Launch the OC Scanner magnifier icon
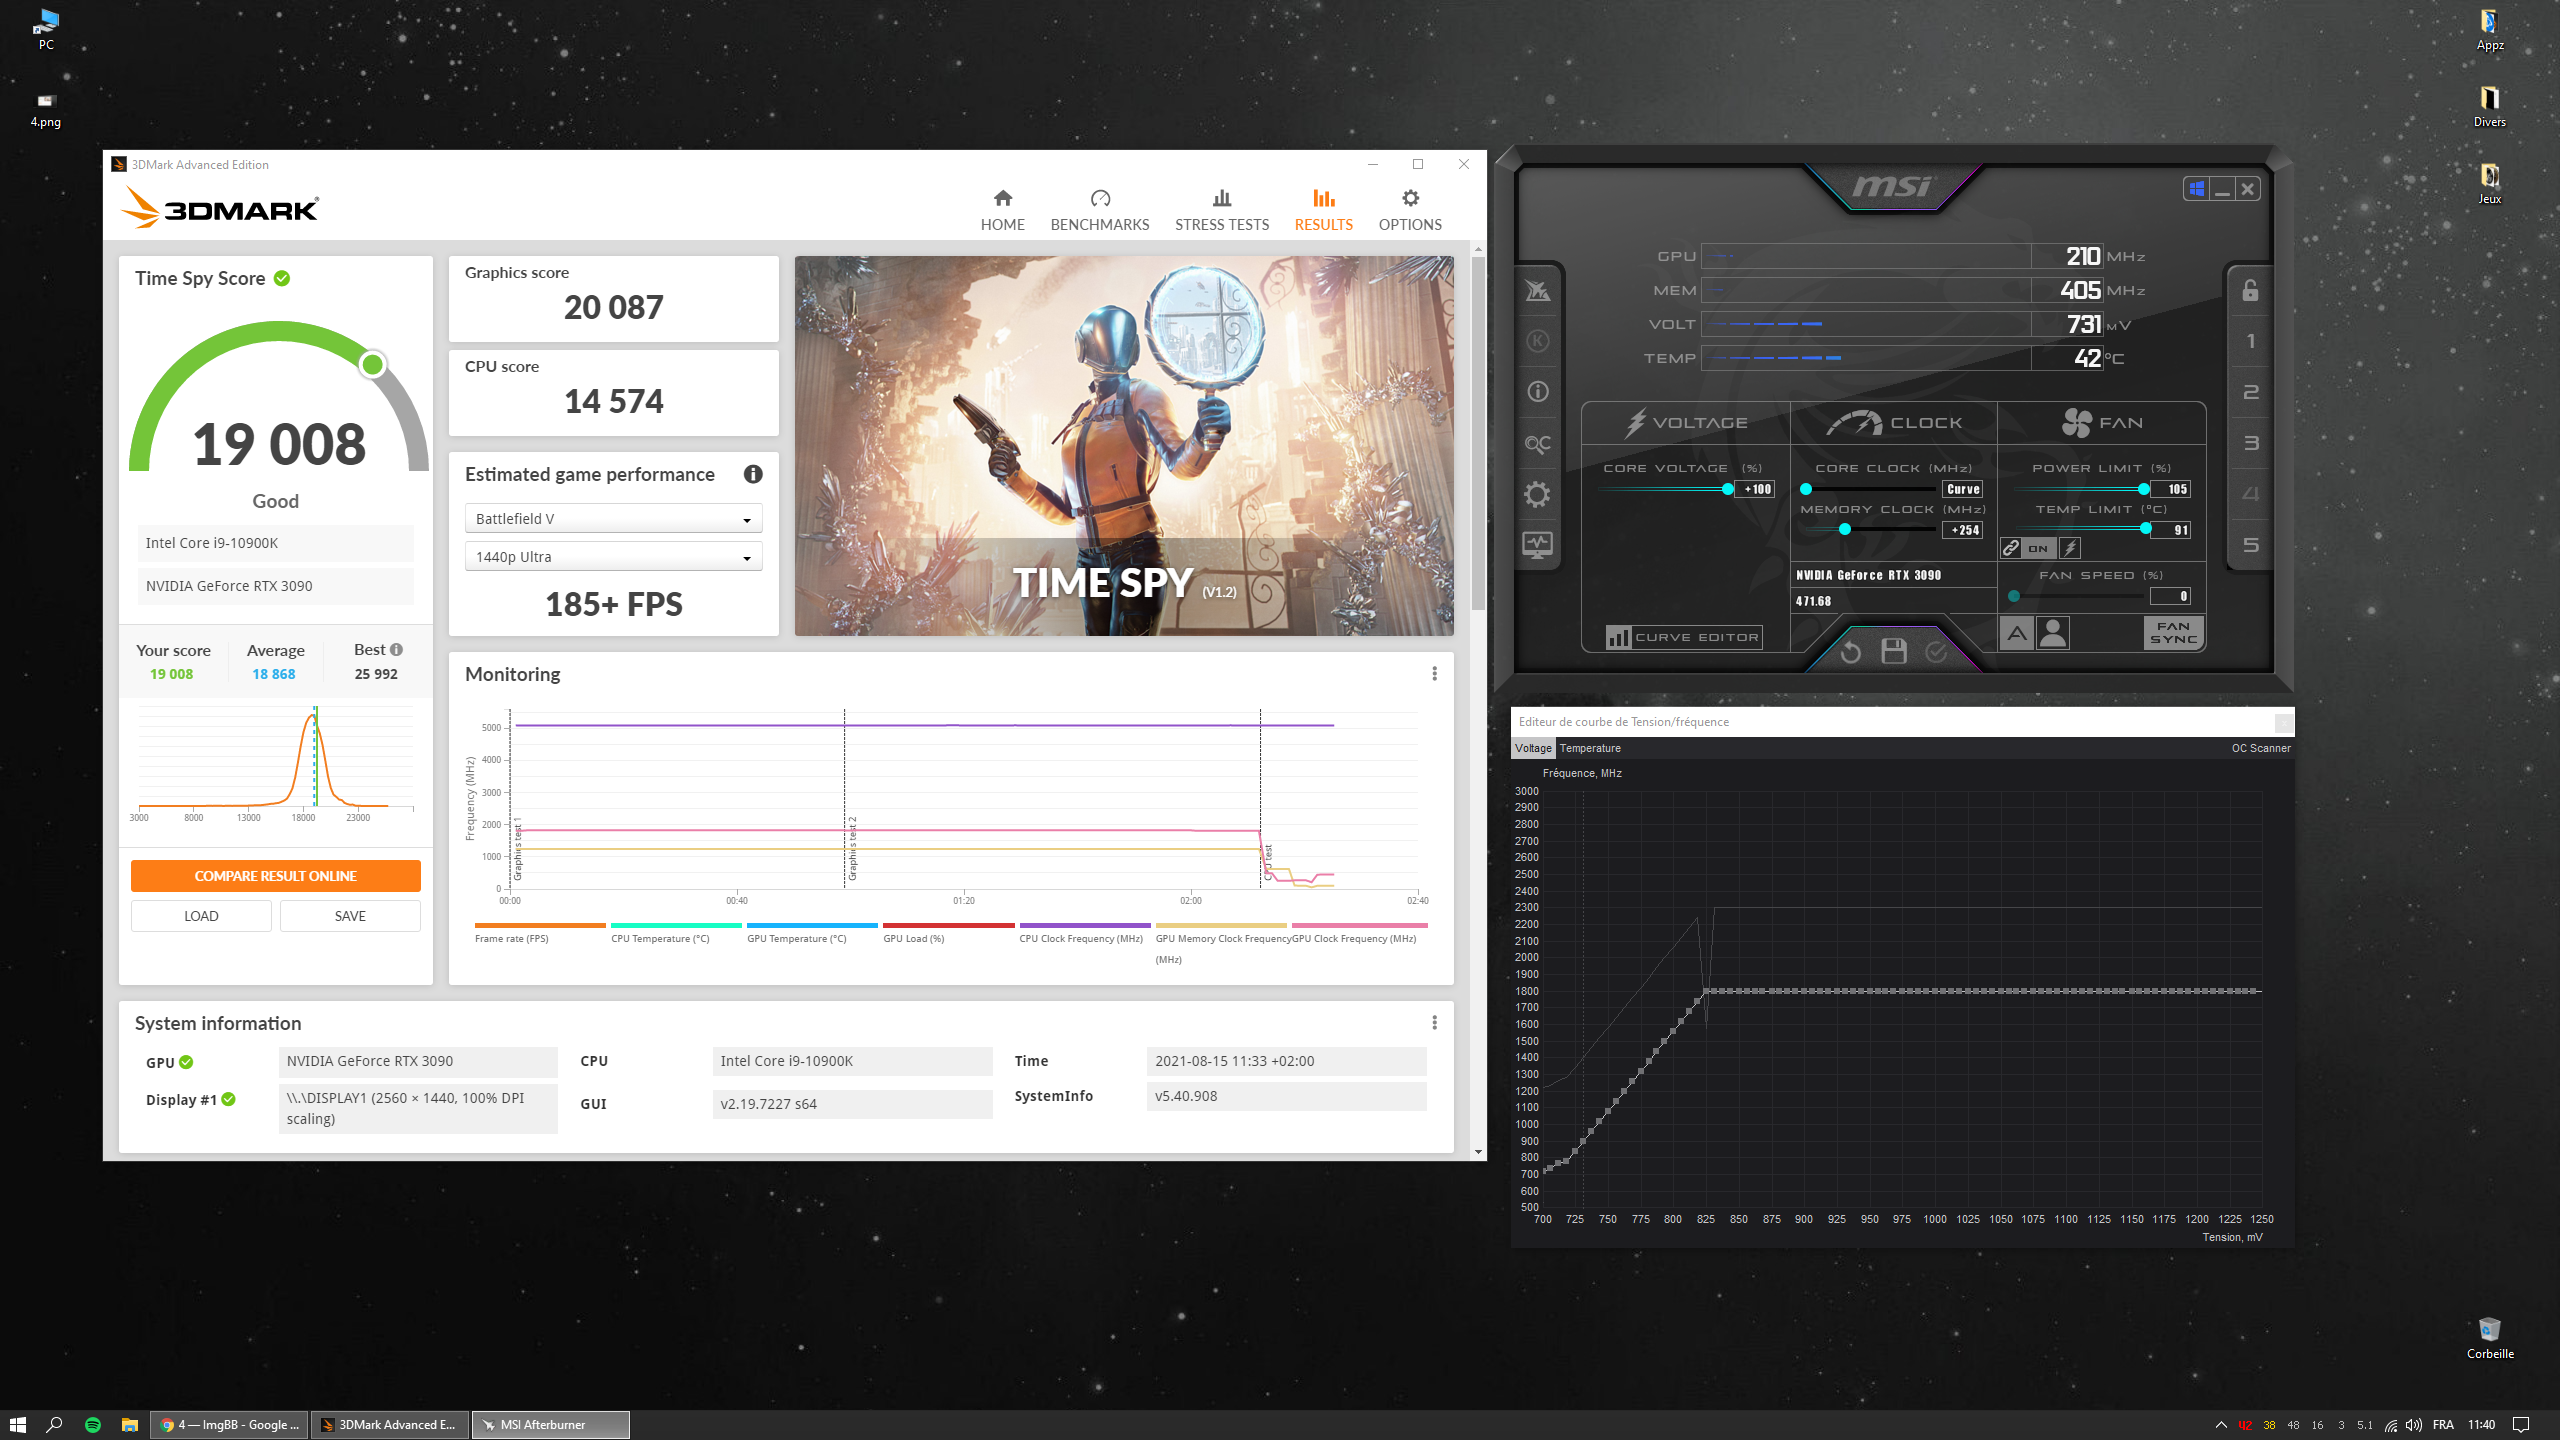This screenshot has width=2560, height=1440. [x=1537, y=443]
